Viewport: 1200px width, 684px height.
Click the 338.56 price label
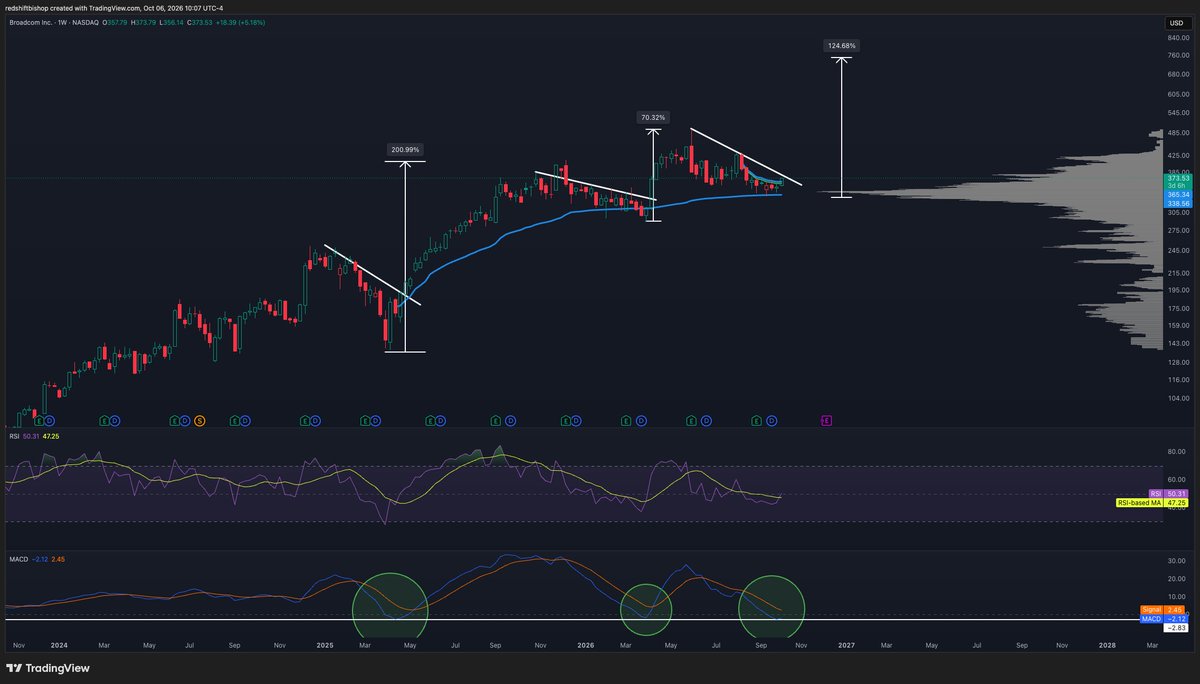pyautogui.click(x=1176, y=202)
